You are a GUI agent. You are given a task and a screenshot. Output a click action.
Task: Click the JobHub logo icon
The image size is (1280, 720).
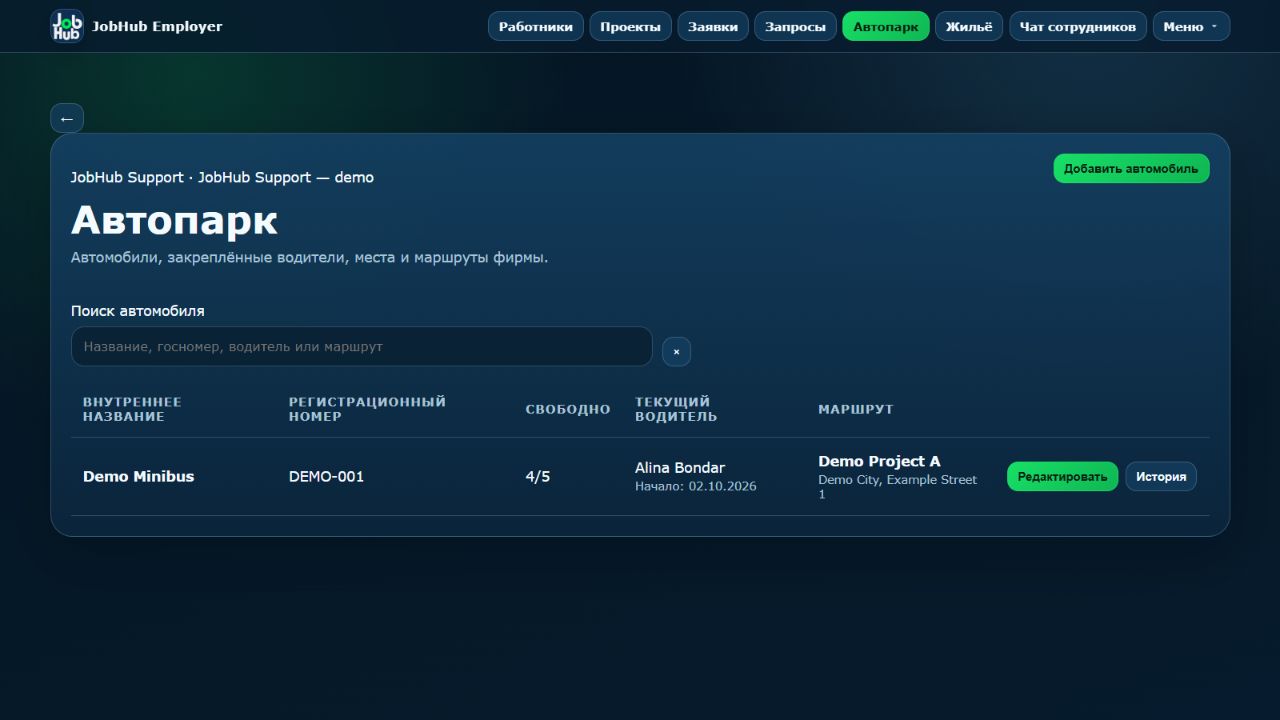tap(67, 26)
